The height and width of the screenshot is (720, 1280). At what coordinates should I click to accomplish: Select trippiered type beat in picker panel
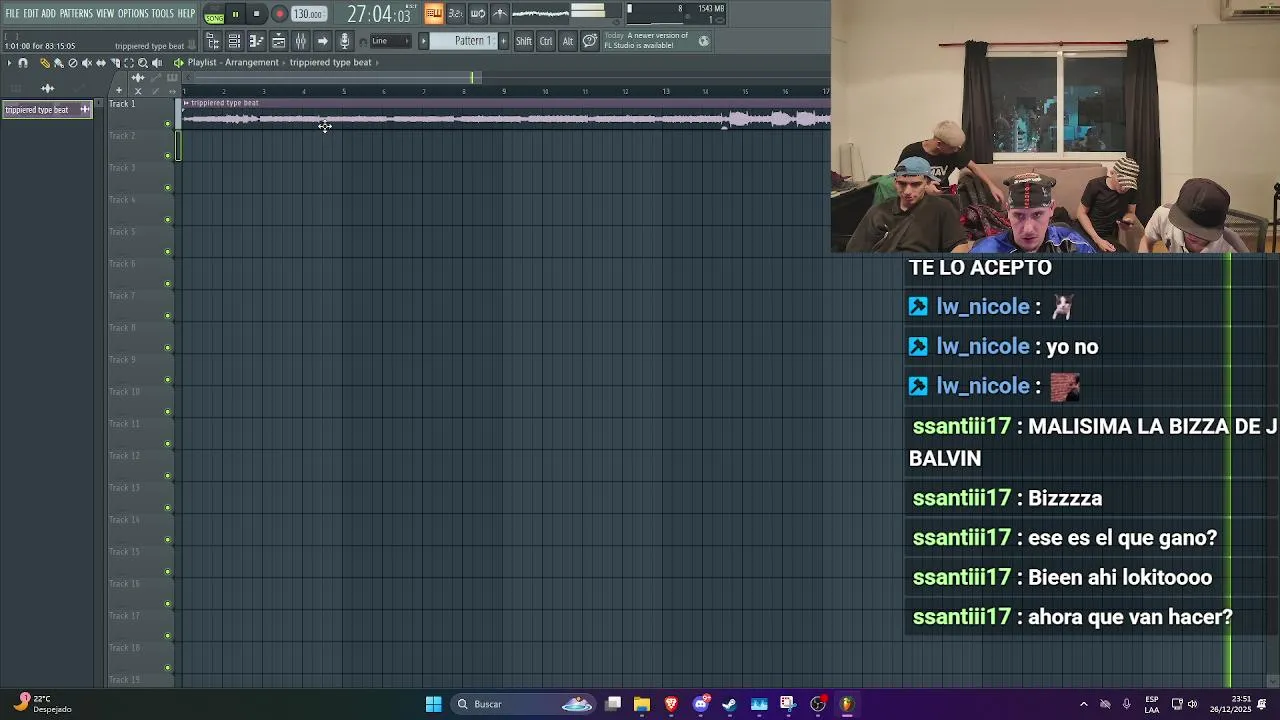point(46,110)
